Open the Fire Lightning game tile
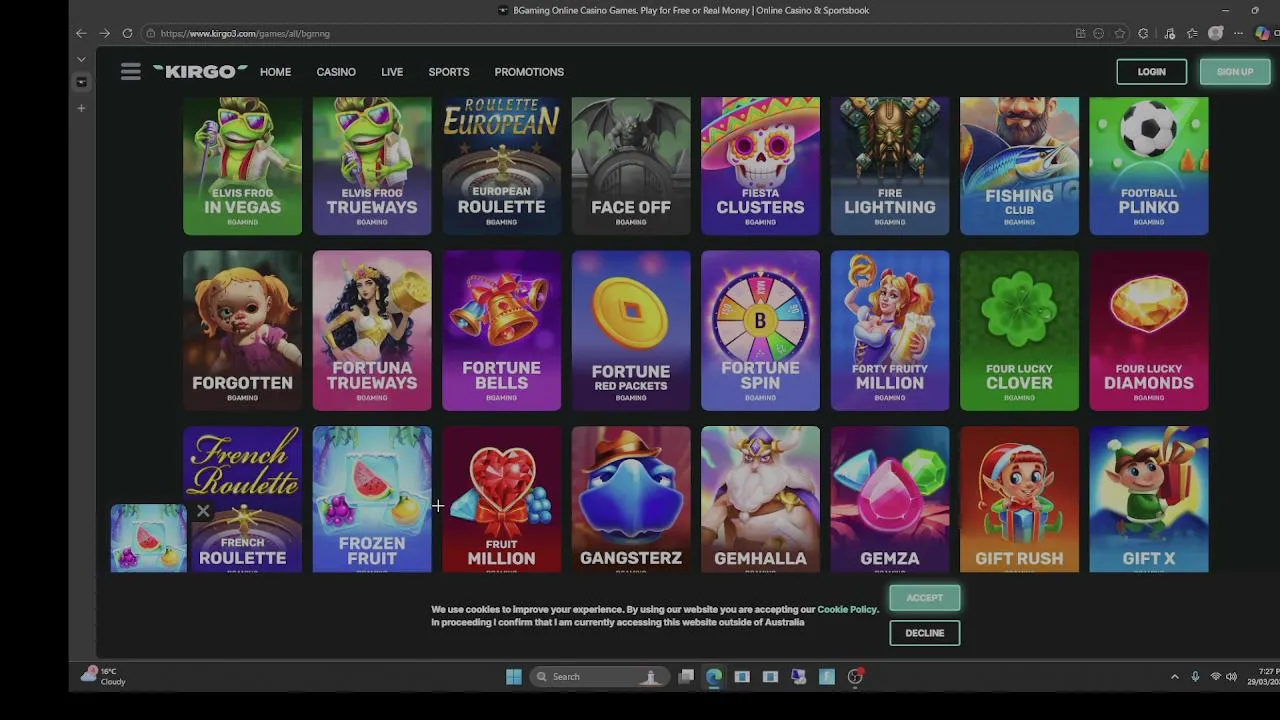Viewport: 1280px width, 720px height. pos(890,166)
